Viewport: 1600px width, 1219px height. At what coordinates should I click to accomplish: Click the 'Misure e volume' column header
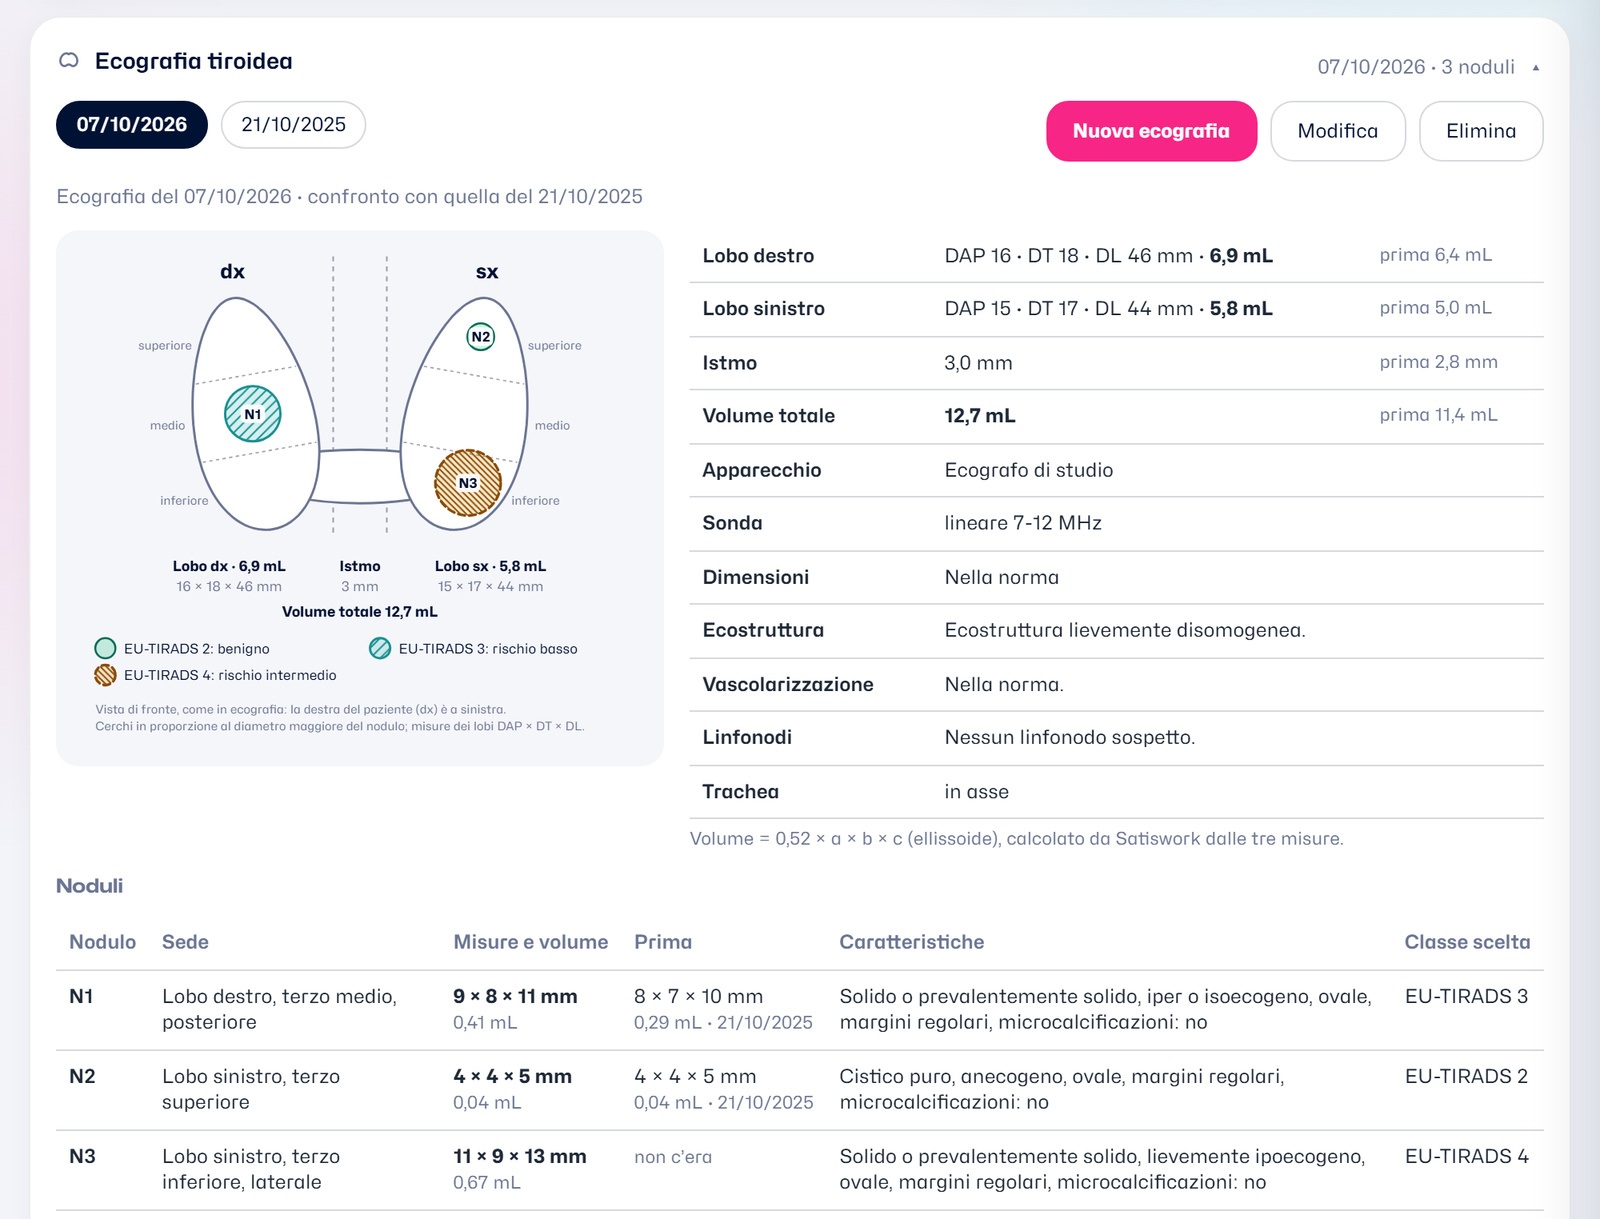pos(530,942)
